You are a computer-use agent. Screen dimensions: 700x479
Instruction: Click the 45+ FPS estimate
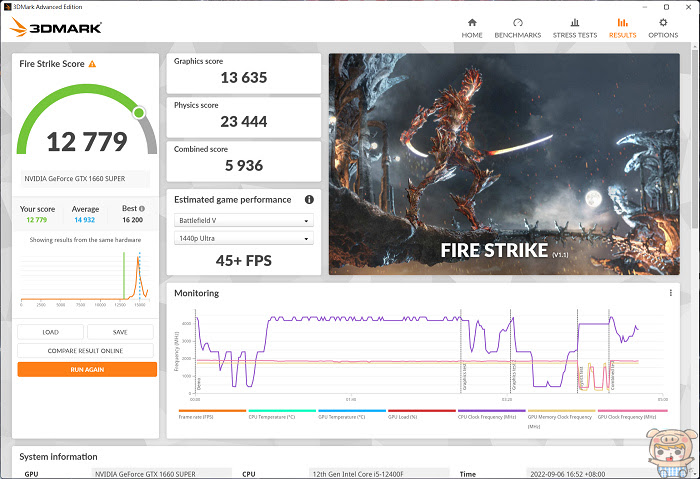244,261
